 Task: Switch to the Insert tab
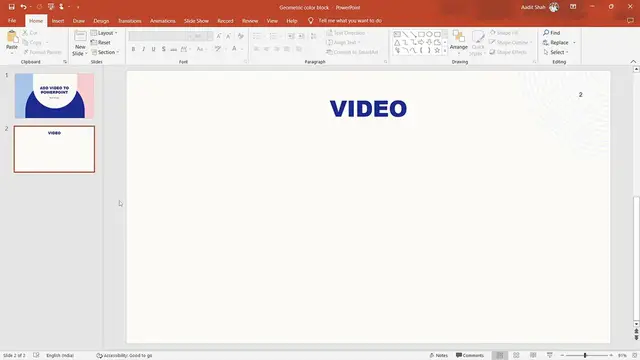pos(58,21)
